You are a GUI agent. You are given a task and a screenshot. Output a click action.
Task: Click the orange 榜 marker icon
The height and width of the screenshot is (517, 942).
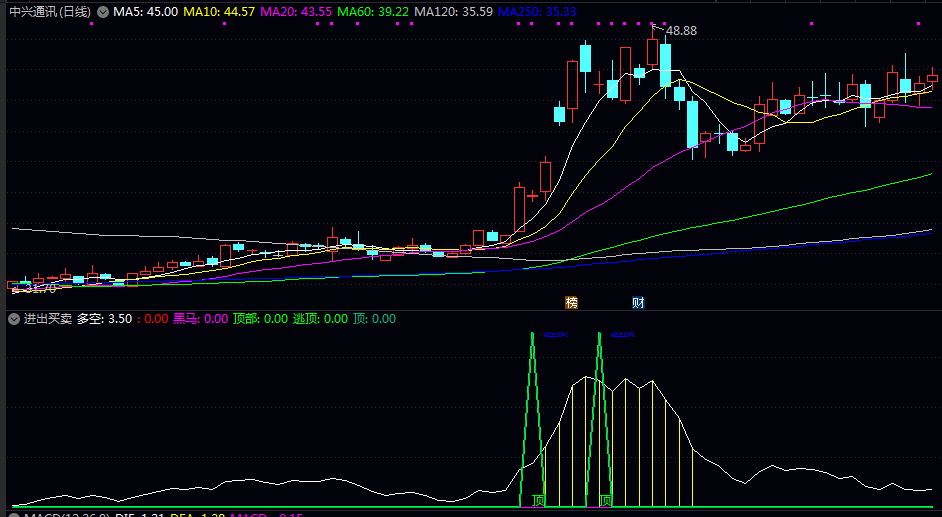(572, 302)
